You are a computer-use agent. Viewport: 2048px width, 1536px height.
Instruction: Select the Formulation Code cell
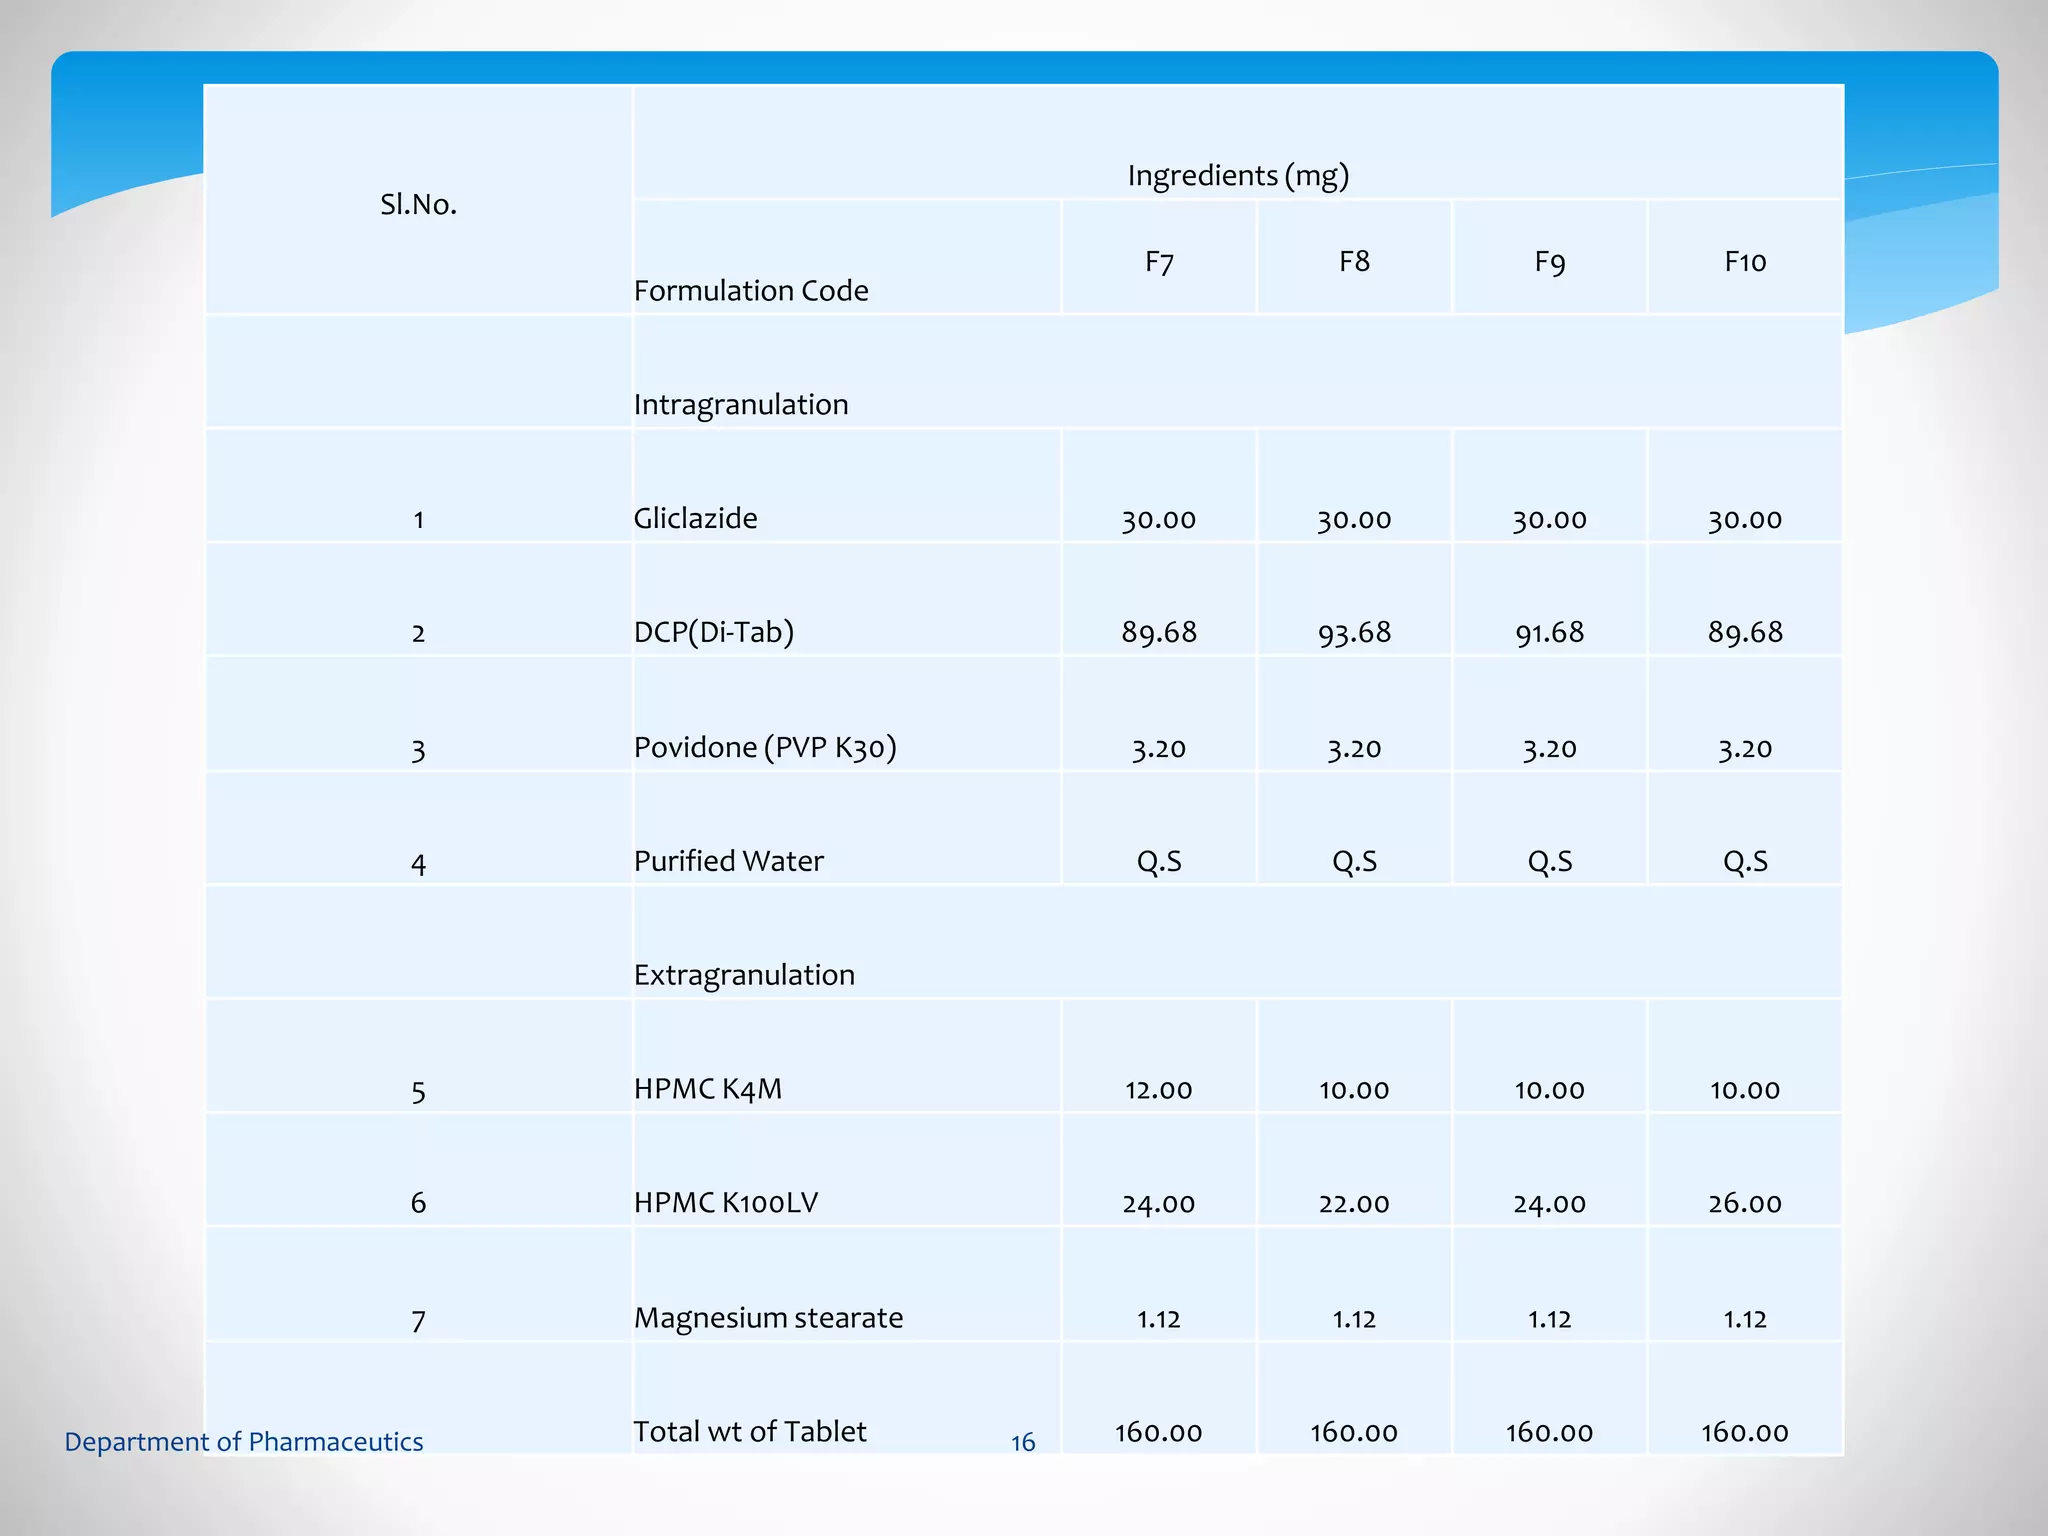(751, 291)
